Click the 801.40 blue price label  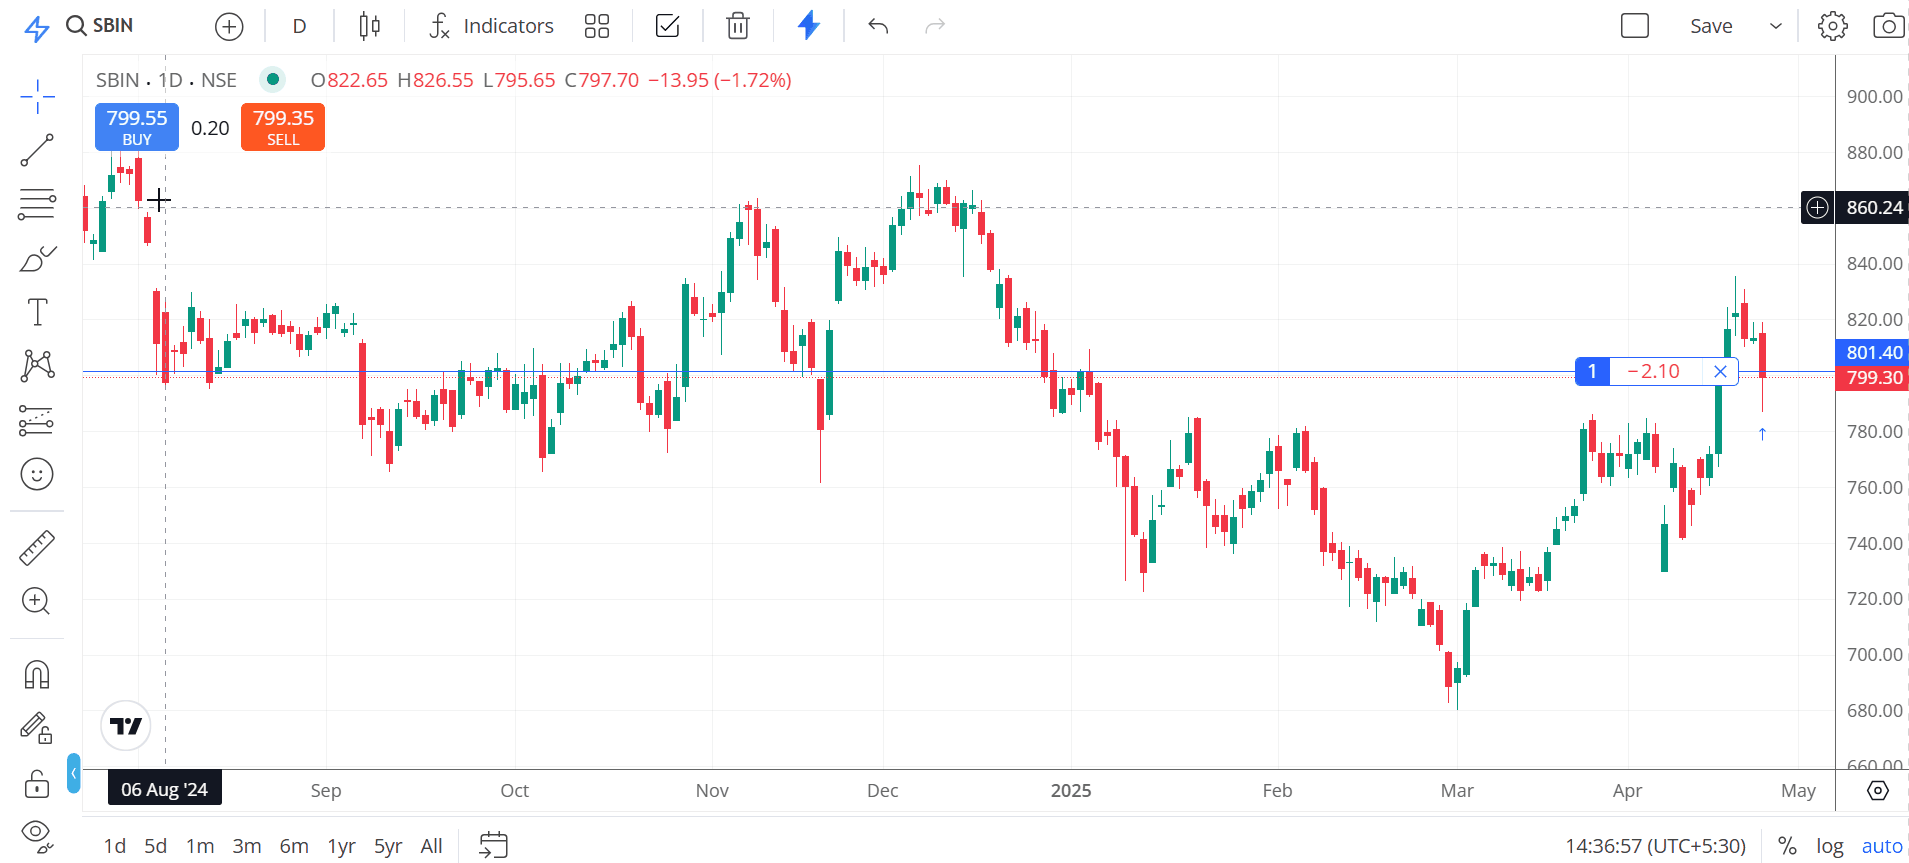(1874, 352)
